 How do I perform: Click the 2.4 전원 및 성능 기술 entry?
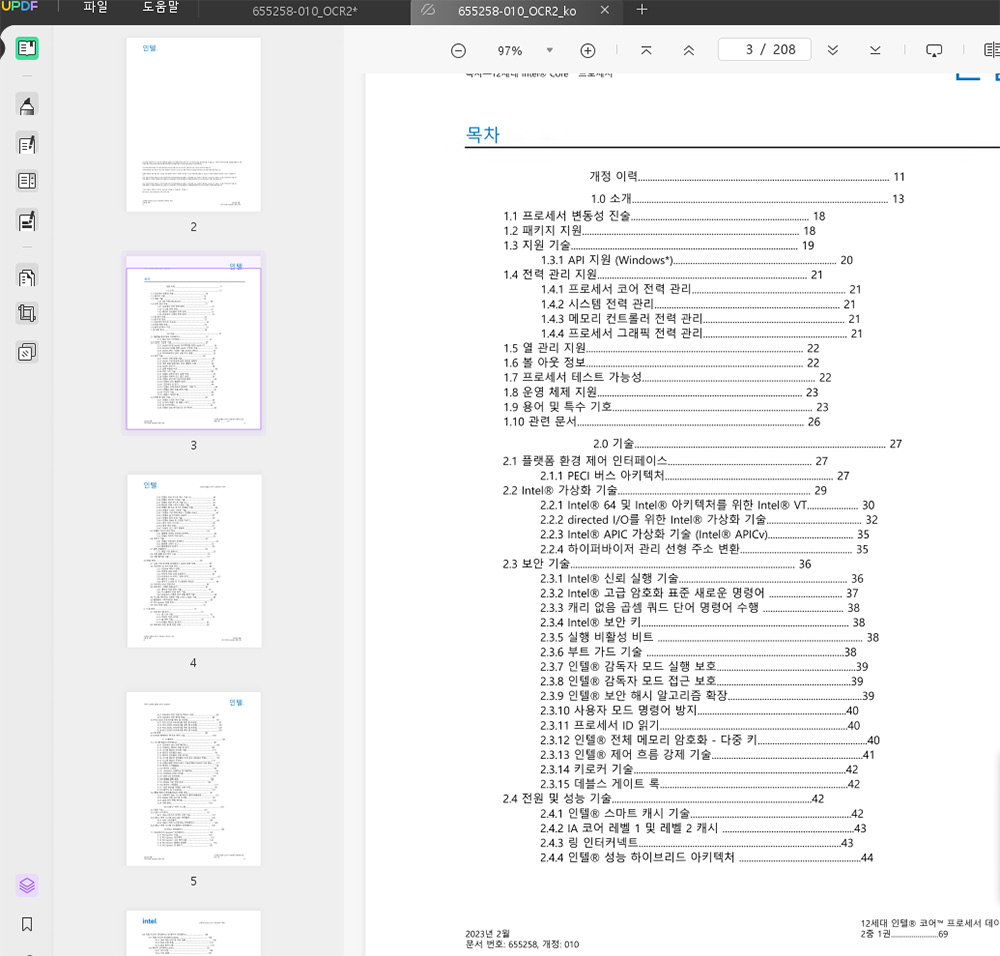coord(663,798)
